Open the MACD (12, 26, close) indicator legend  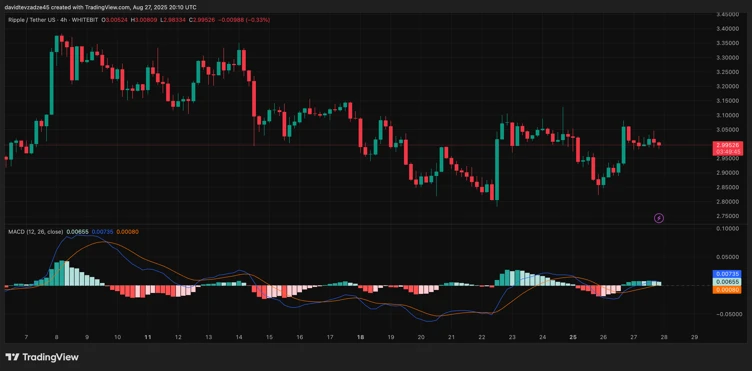pyautogui.click(x=35, y=232)
